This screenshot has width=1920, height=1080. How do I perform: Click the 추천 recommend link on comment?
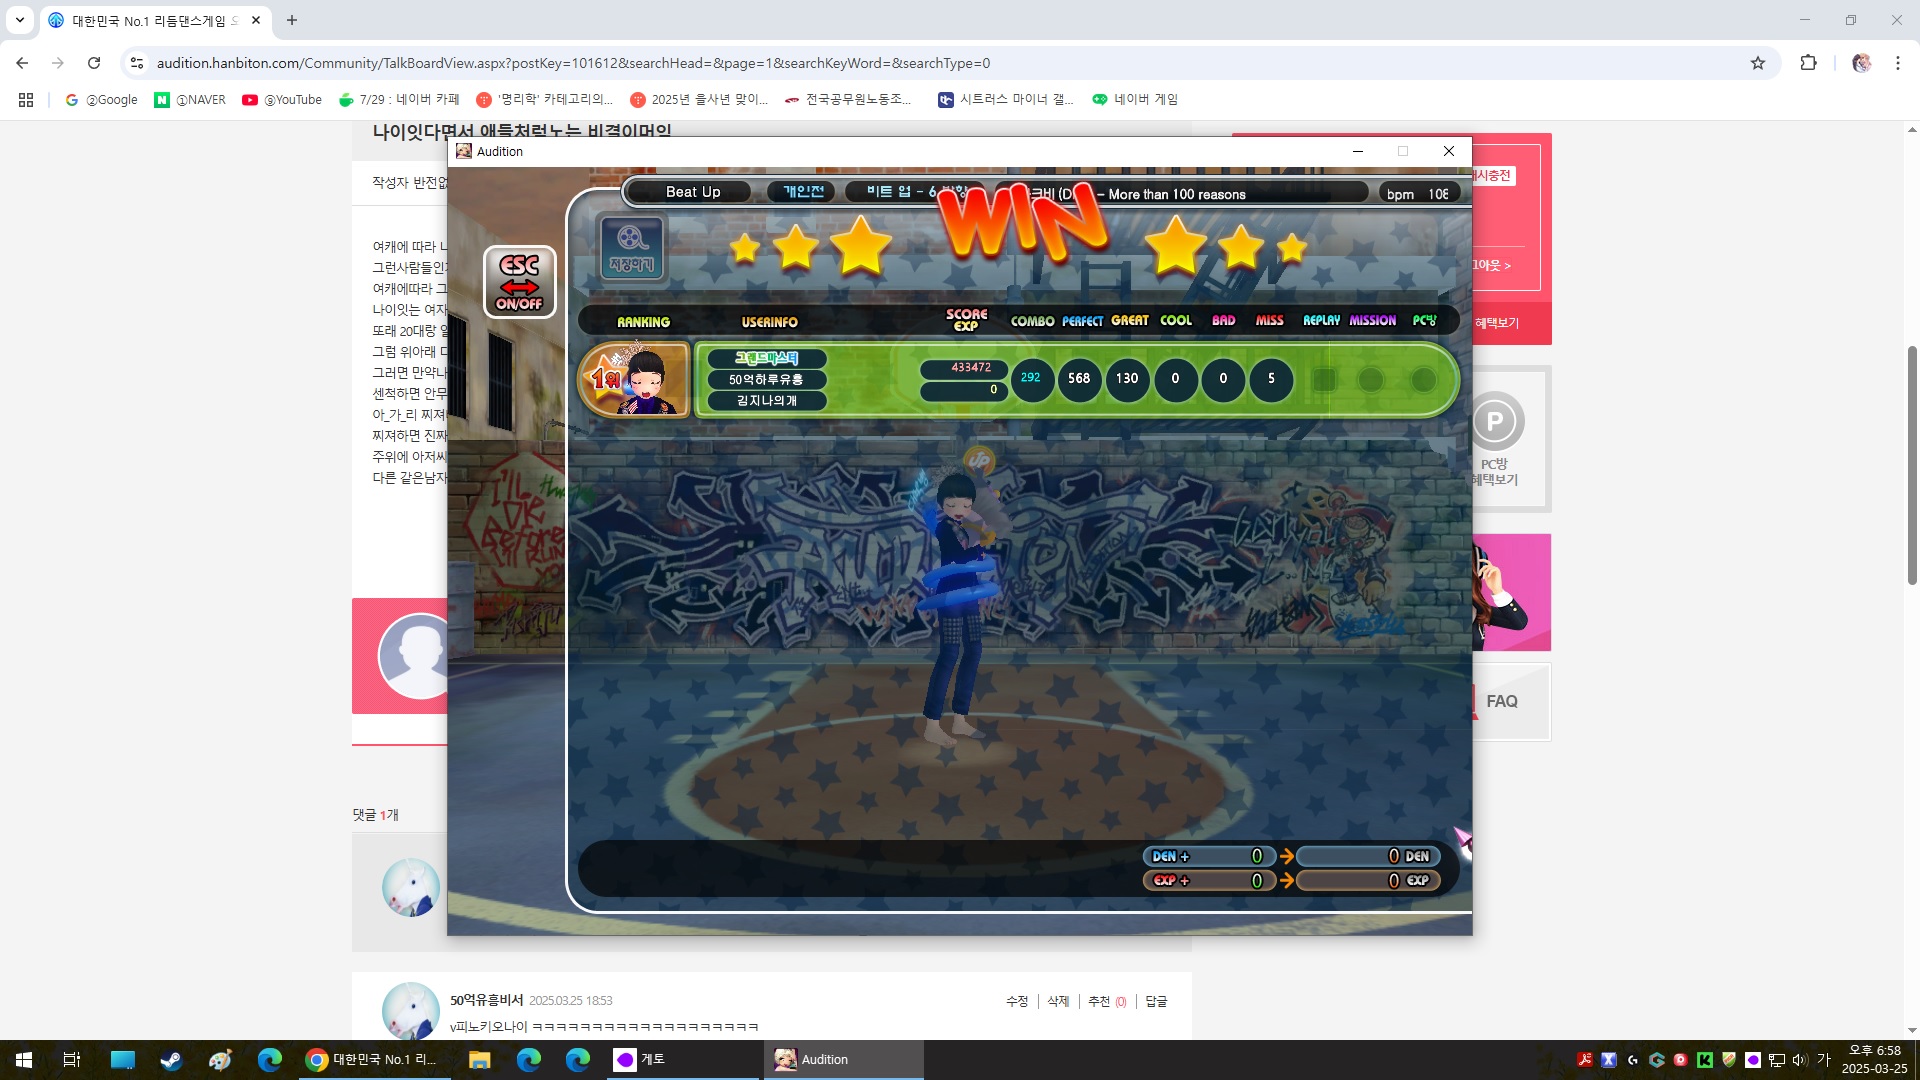click(1099, 1001)
